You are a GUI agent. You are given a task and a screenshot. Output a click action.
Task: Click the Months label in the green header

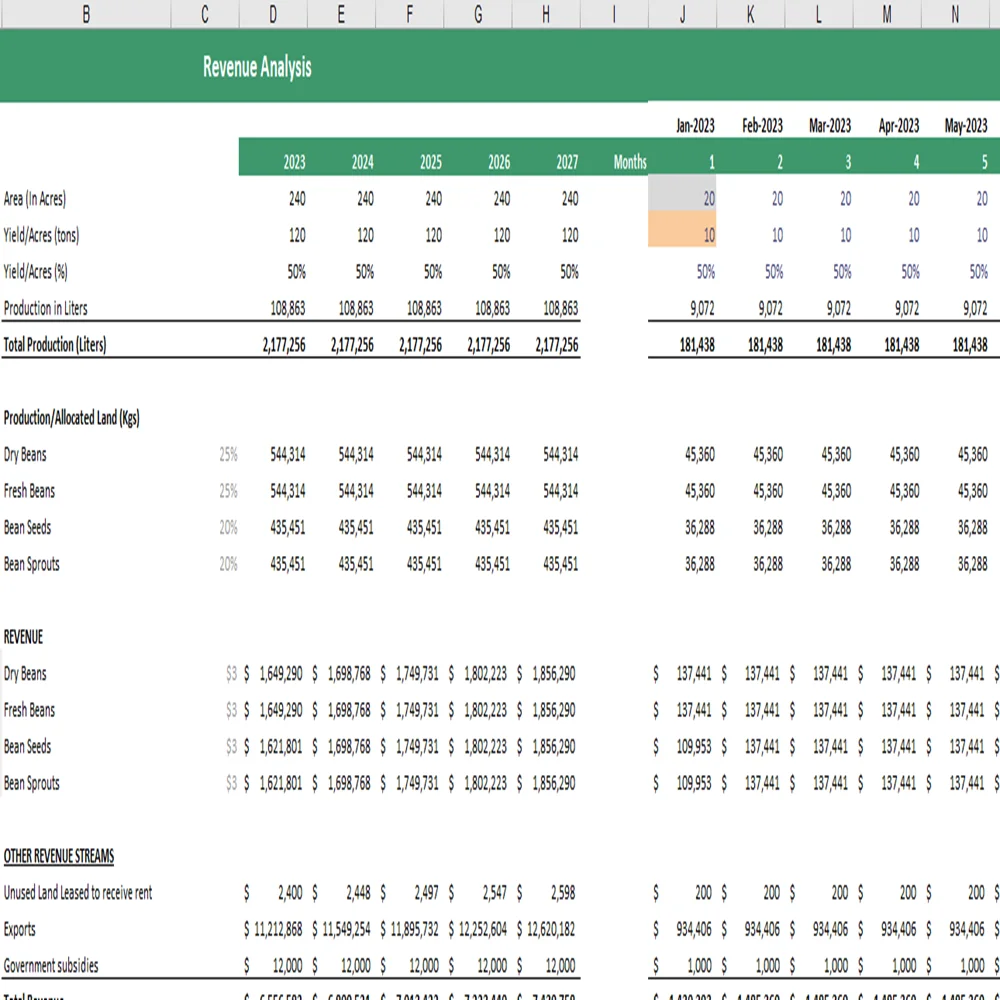(630, 161)
